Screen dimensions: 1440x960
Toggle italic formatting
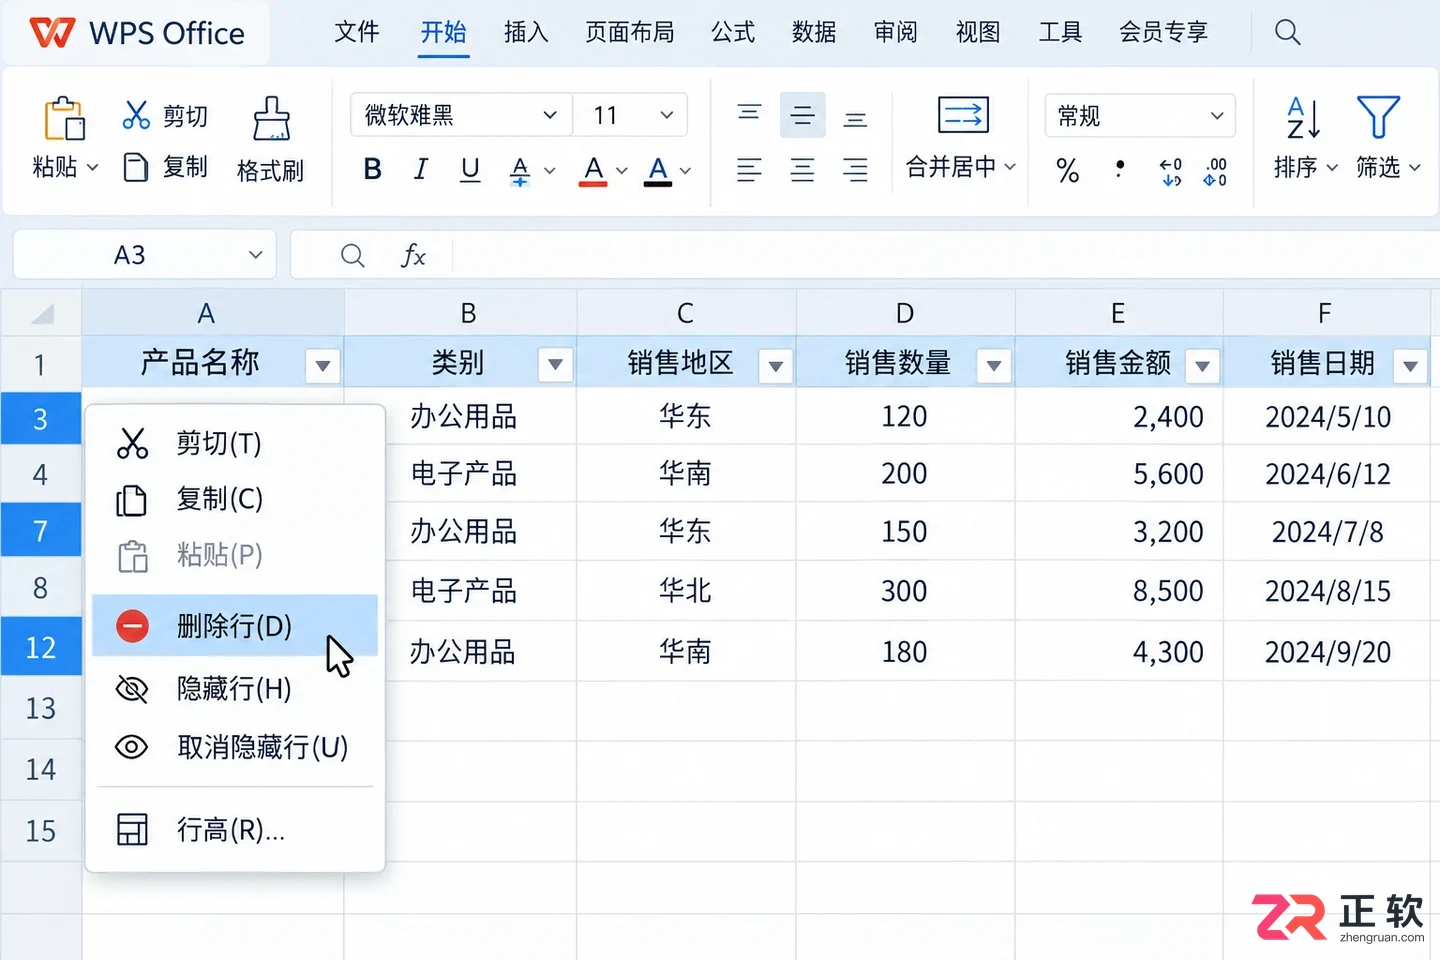421,170
